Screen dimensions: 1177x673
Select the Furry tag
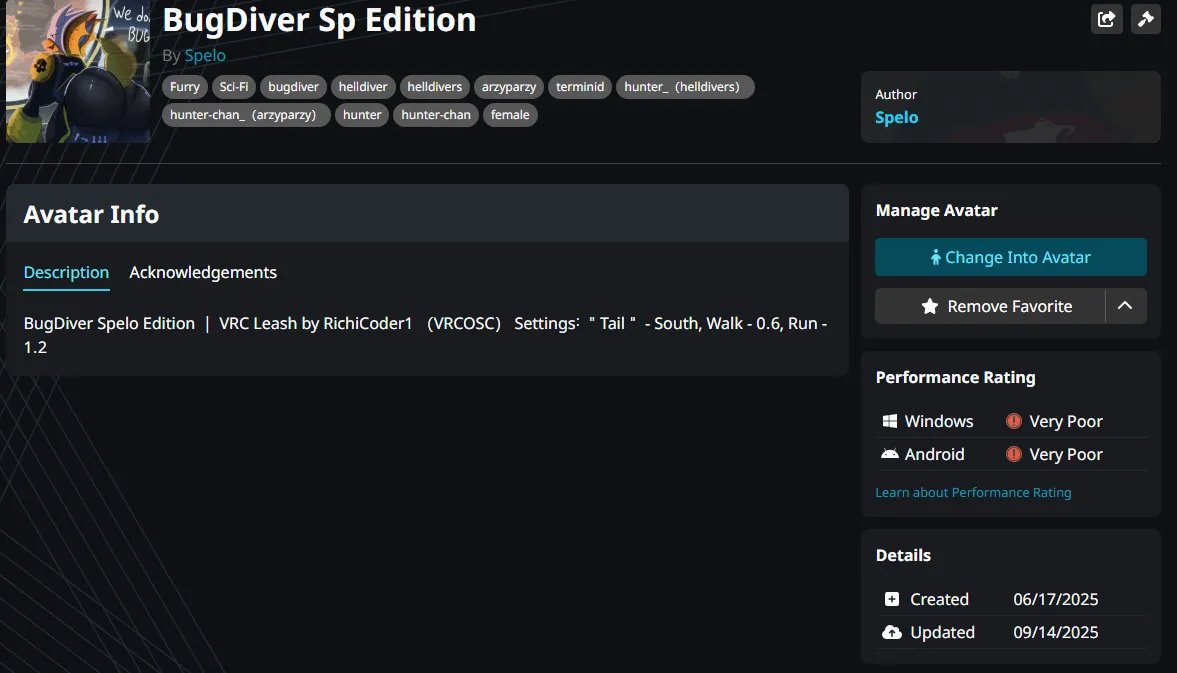[185, 87]
